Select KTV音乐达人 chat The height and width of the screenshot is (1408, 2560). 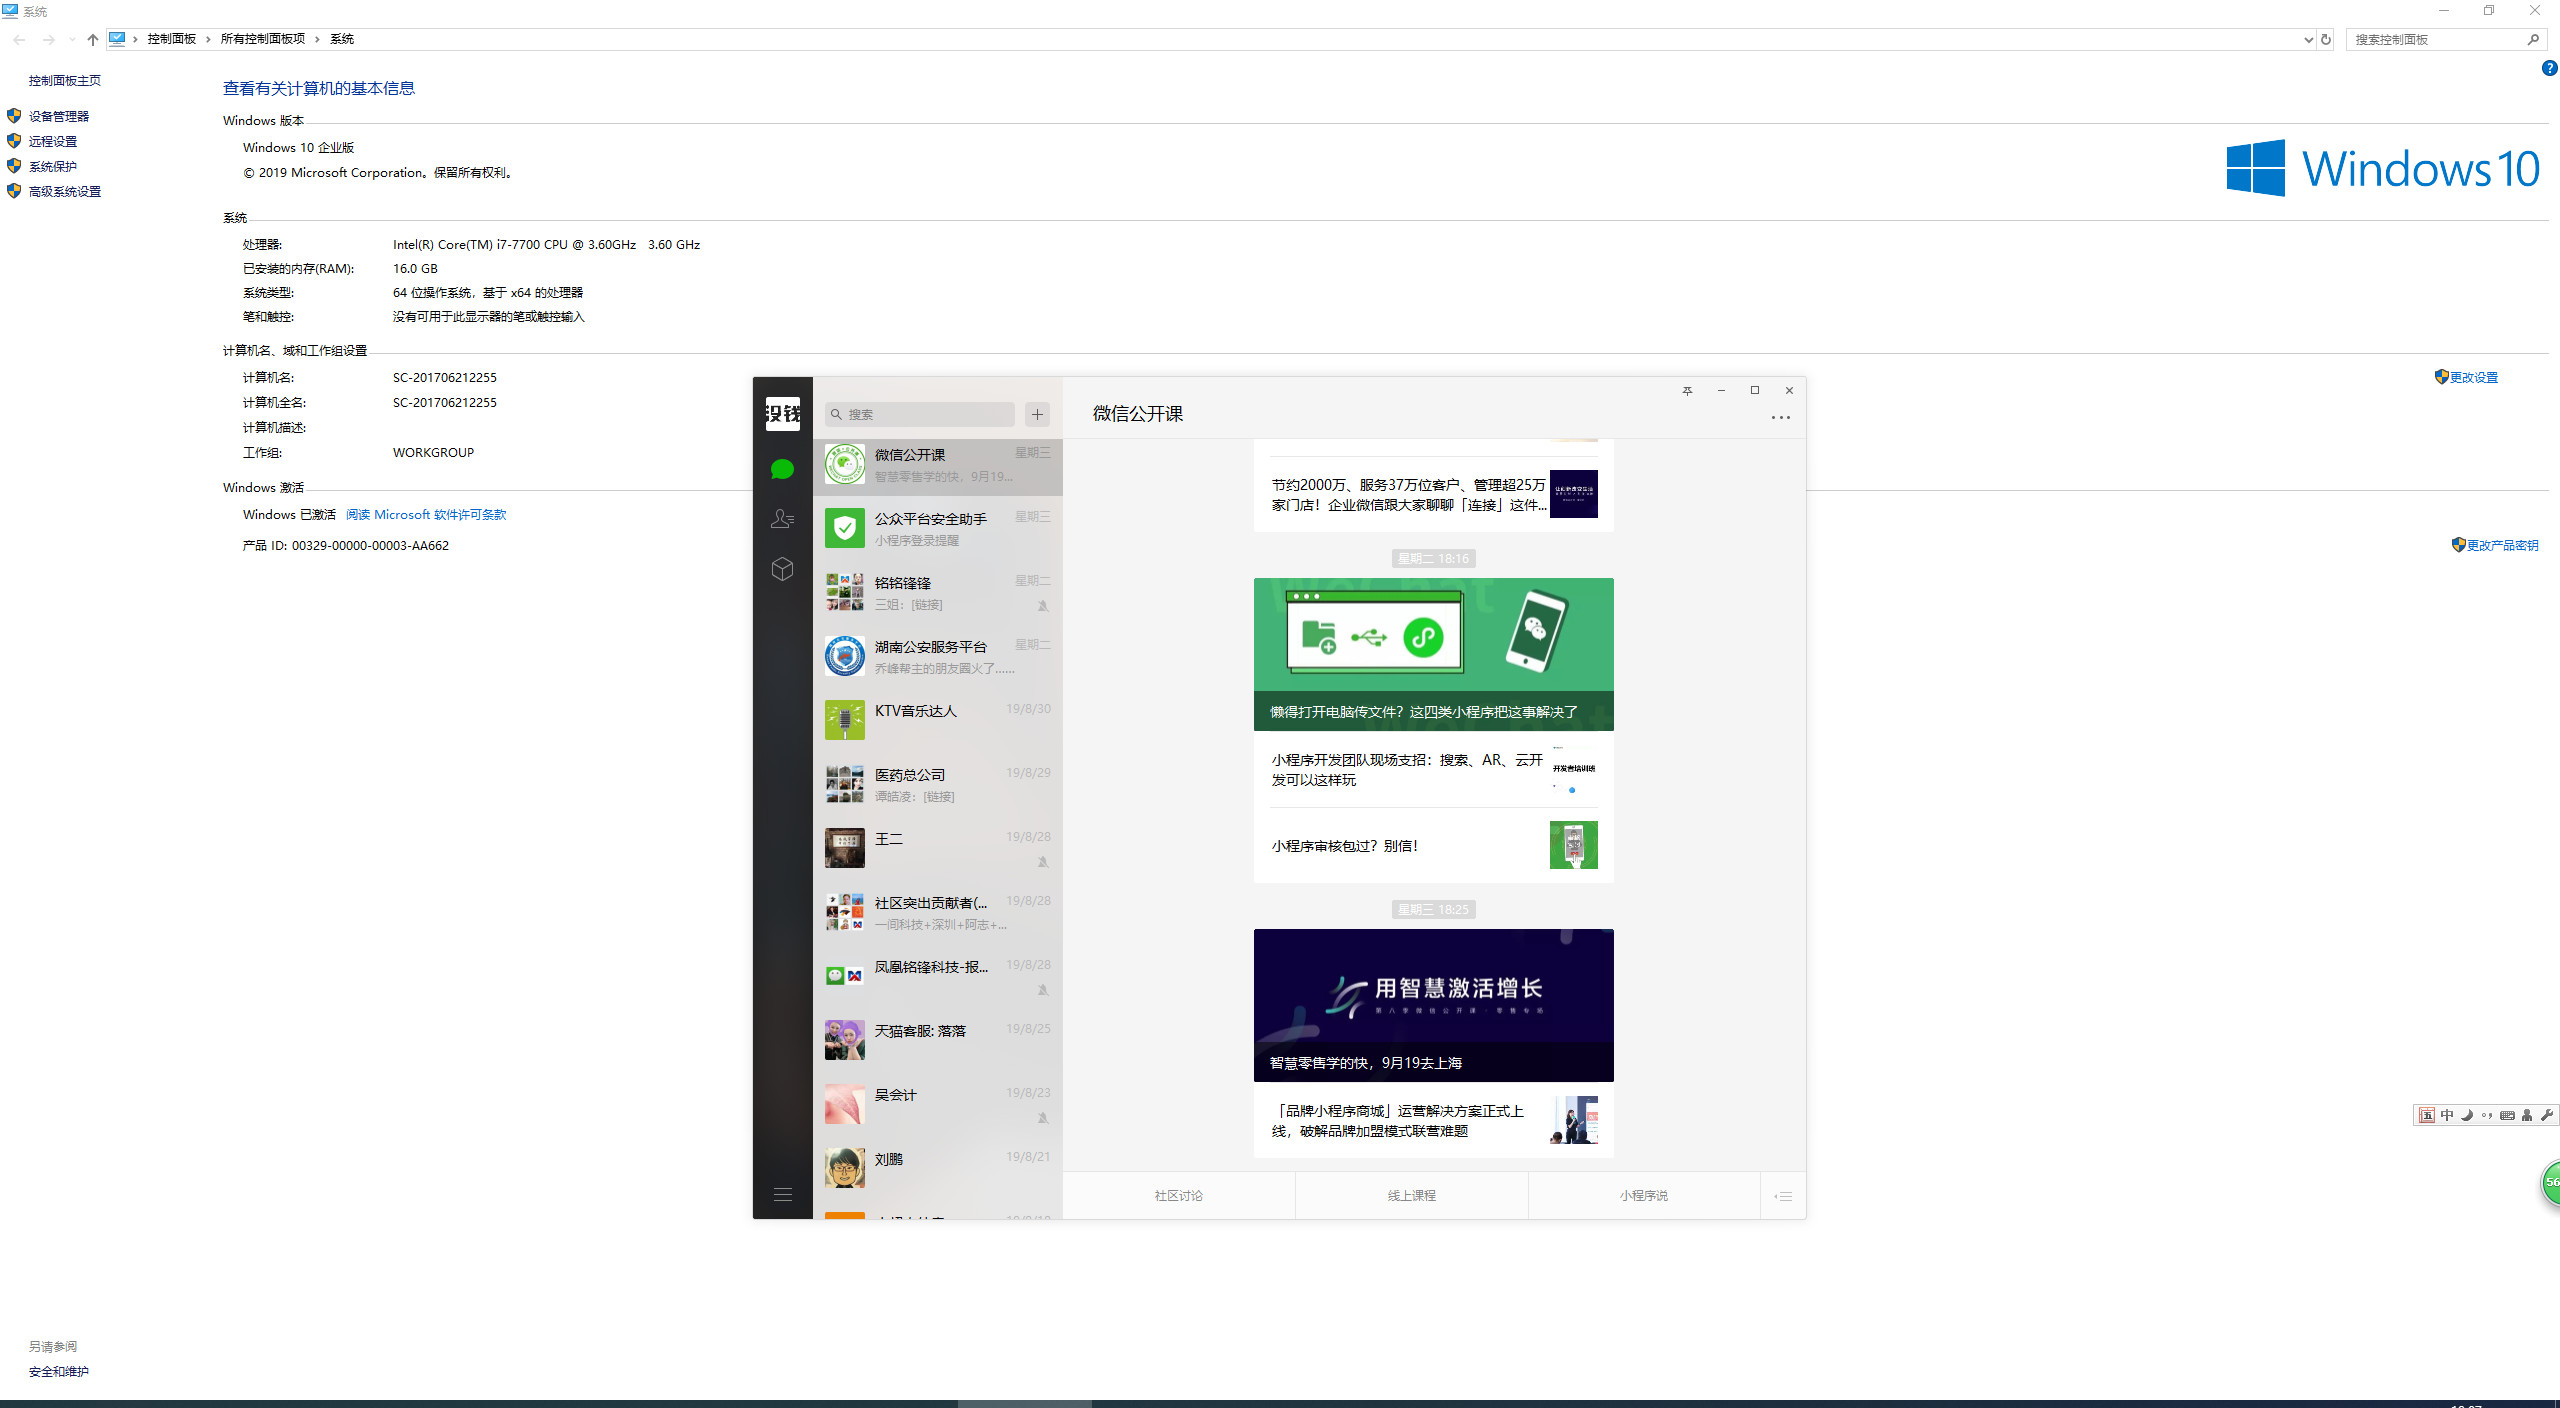click(938, 720)
